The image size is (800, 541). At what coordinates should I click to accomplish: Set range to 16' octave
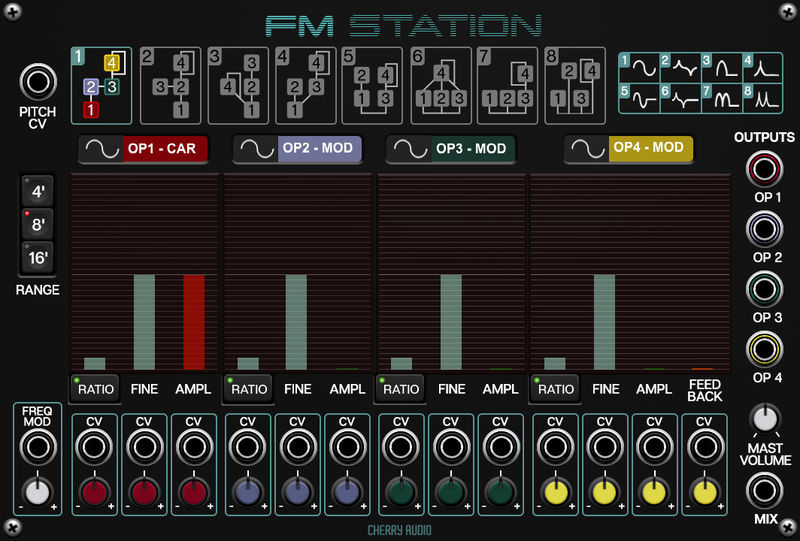38,258
